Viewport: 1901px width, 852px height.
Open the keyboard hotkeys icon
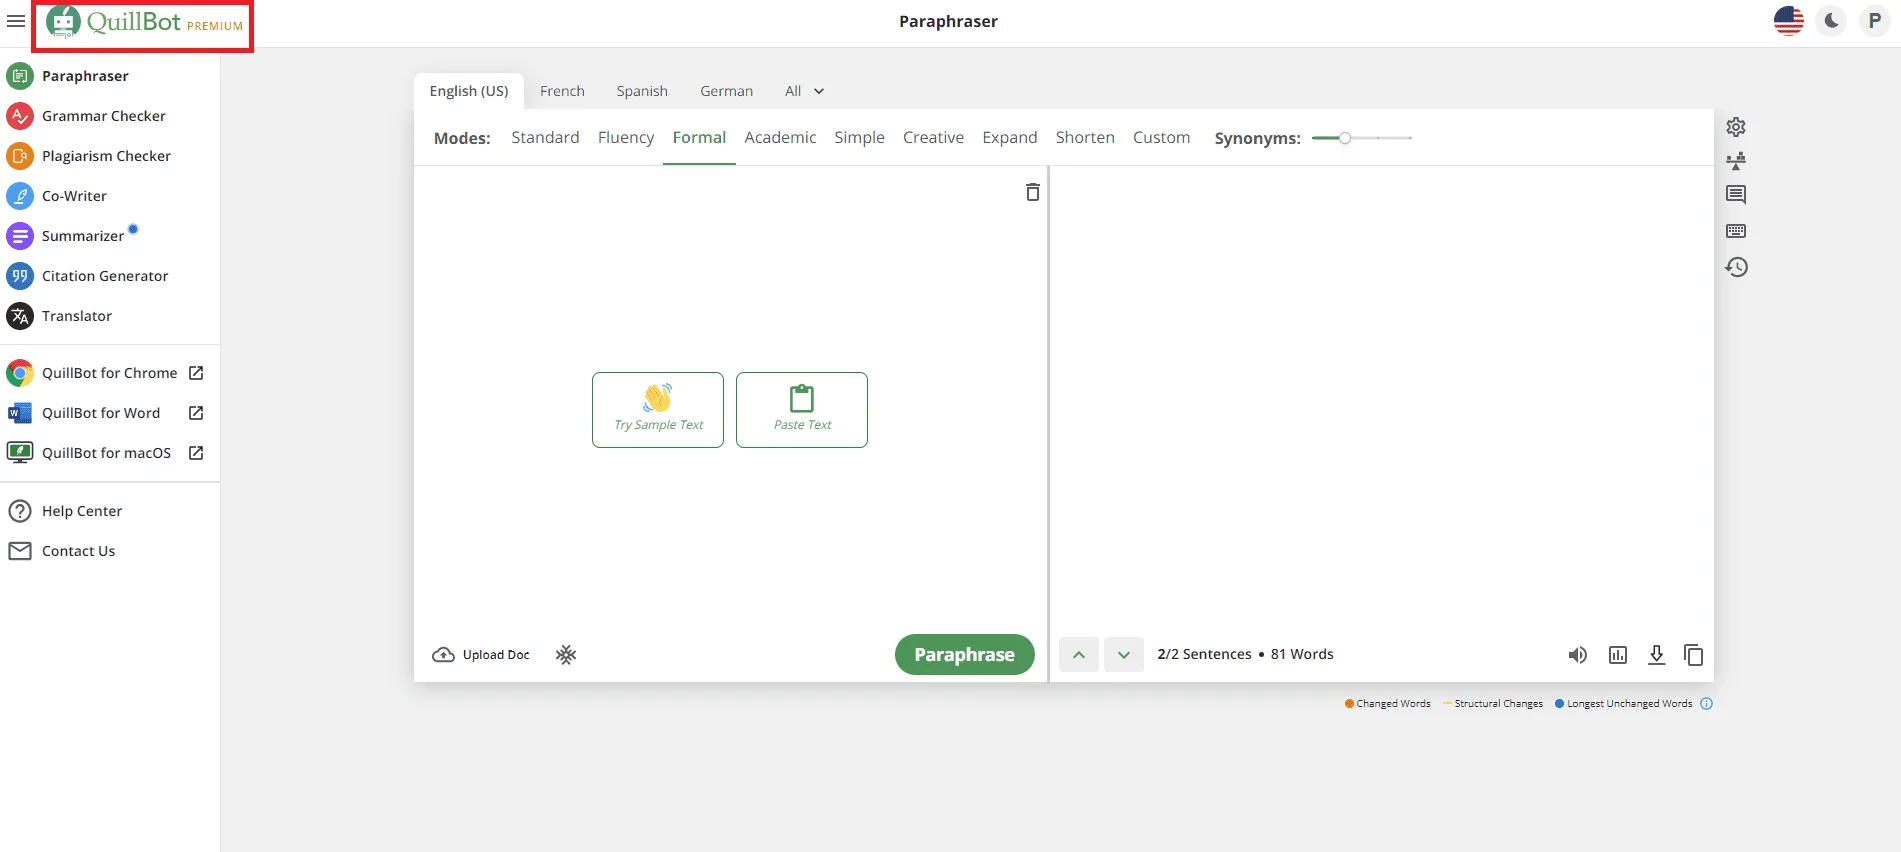(1736, 231)
